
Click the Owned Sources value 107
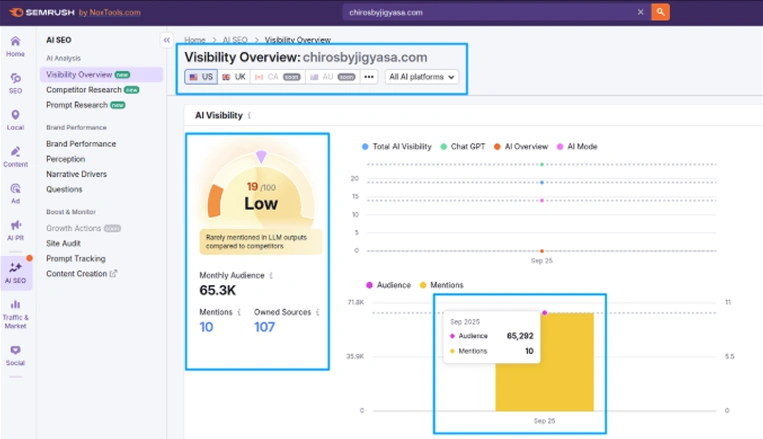point(264,327)
